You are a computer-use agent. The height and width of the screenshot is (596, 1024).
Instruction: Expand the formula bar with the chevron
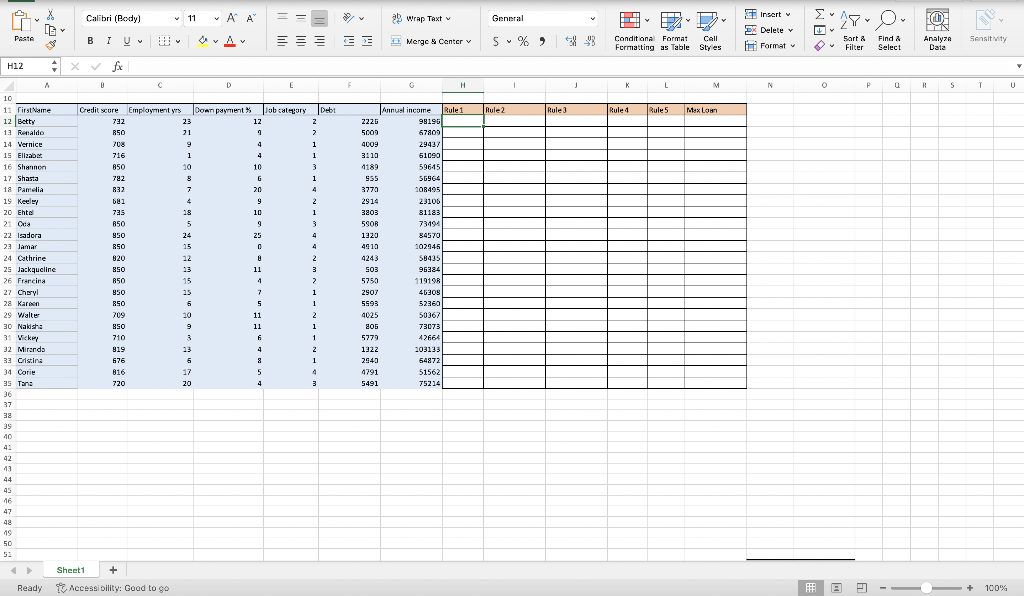pos(1019,66)
